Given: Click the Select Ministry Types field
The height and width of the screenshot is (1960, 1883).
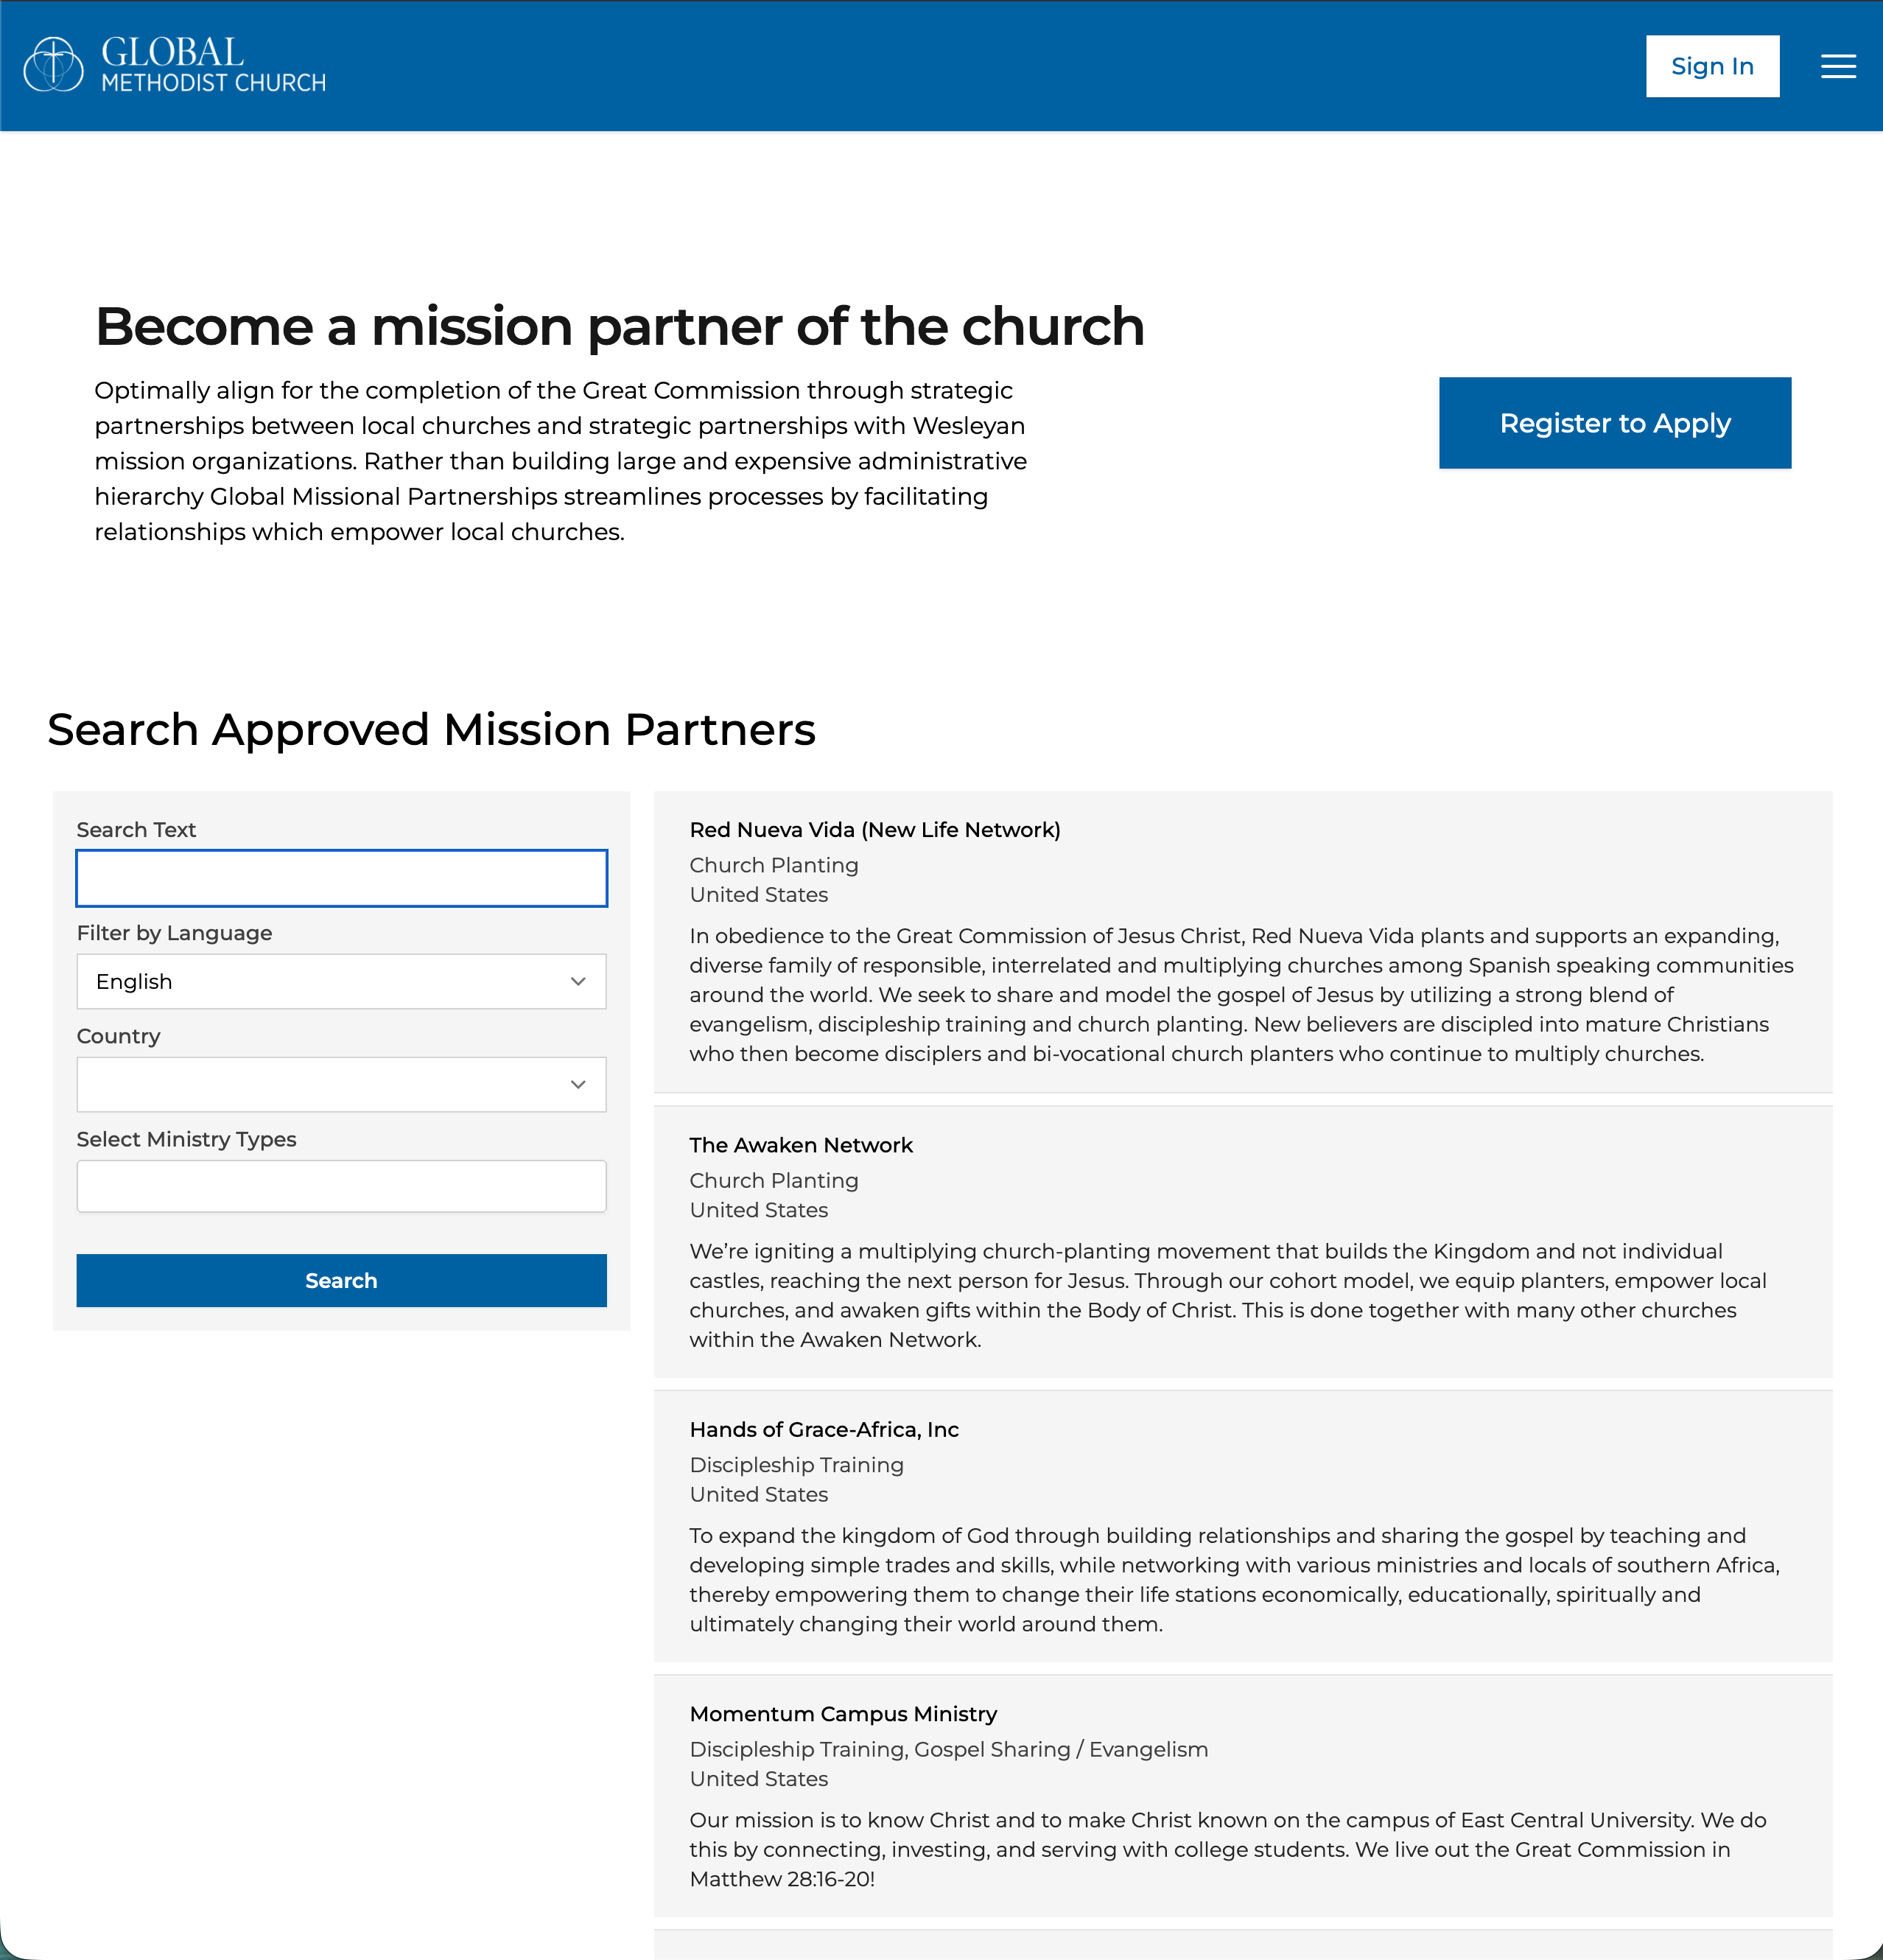Looking at the screenshot, I should [x=342, y=1186].
